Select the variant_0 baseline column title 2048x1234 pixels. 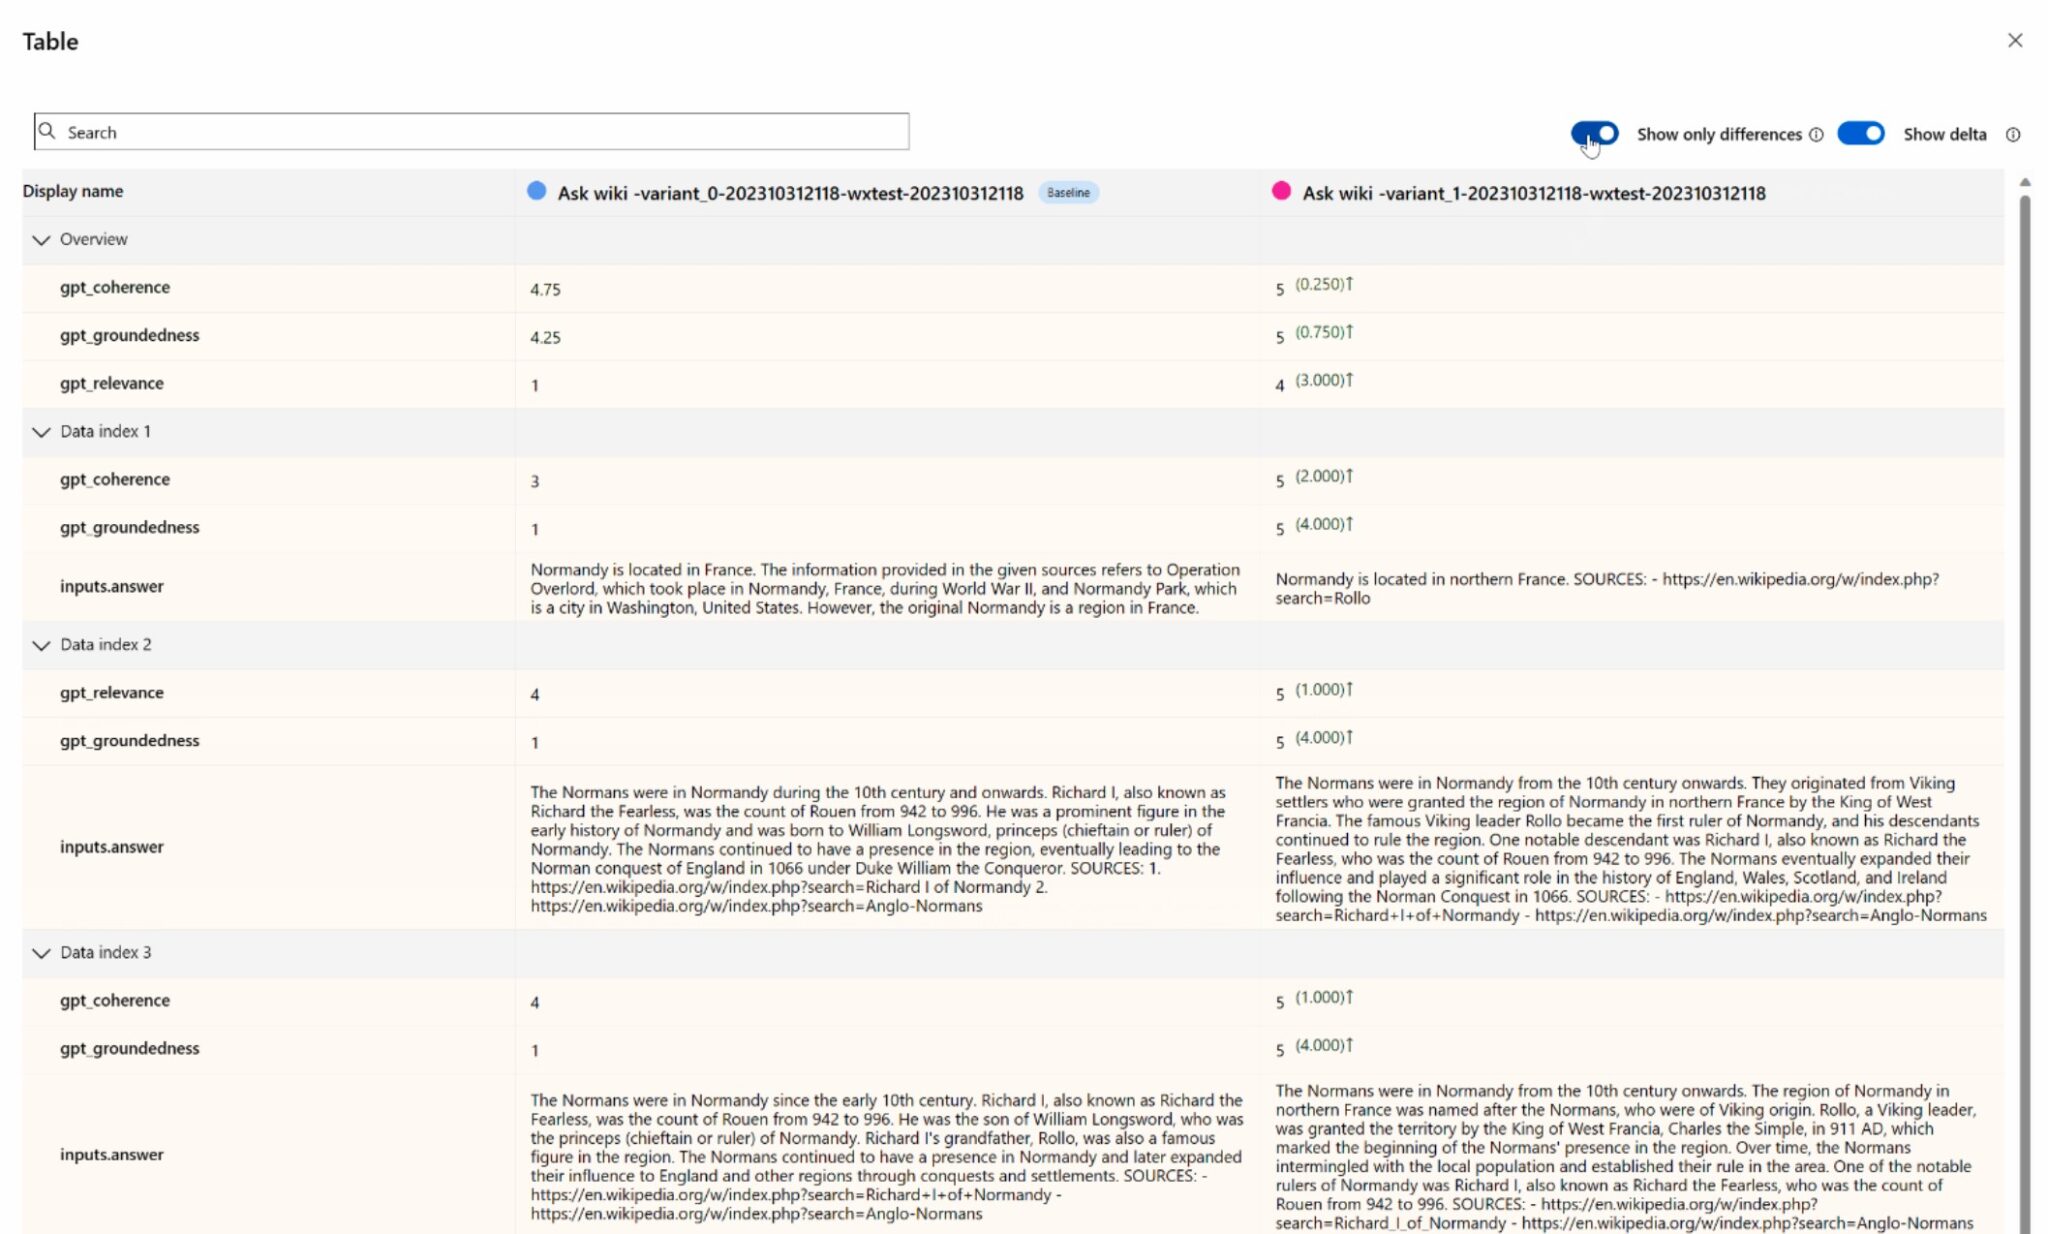pos(790,193)
